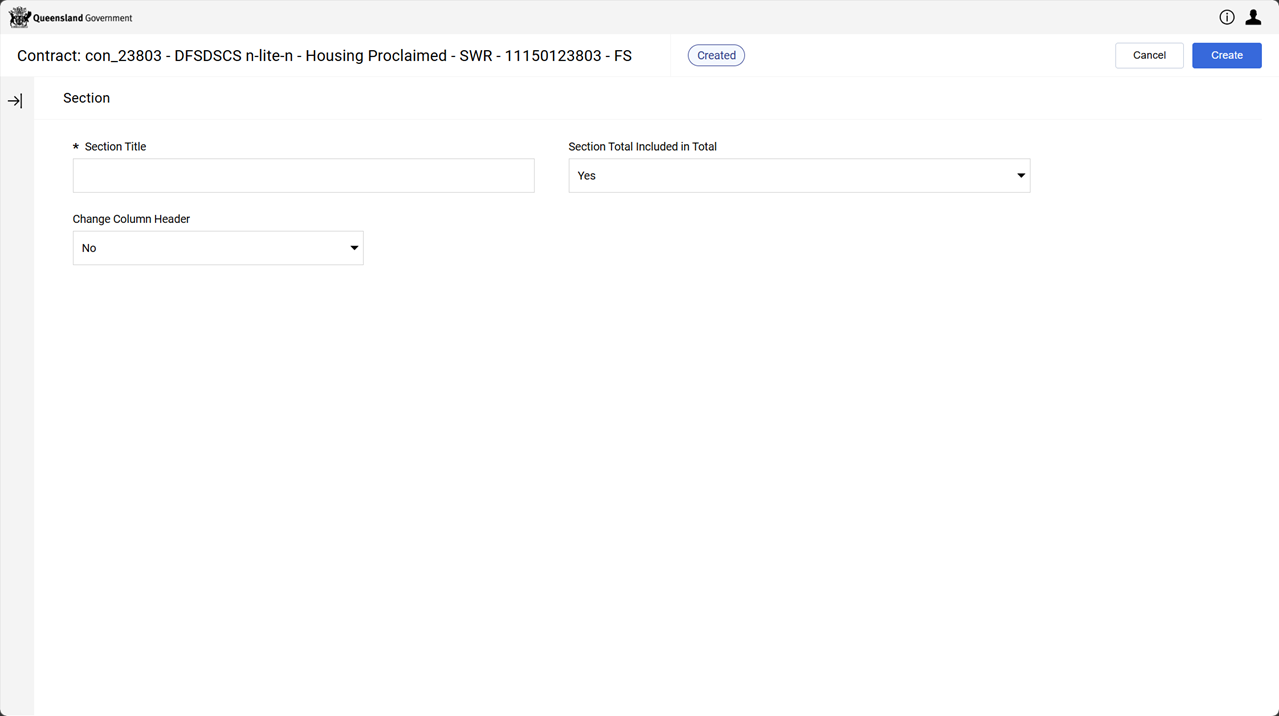1279x716 pixels.
Task: Click the 'Created' status badge
Action: (x=716, y=56)
